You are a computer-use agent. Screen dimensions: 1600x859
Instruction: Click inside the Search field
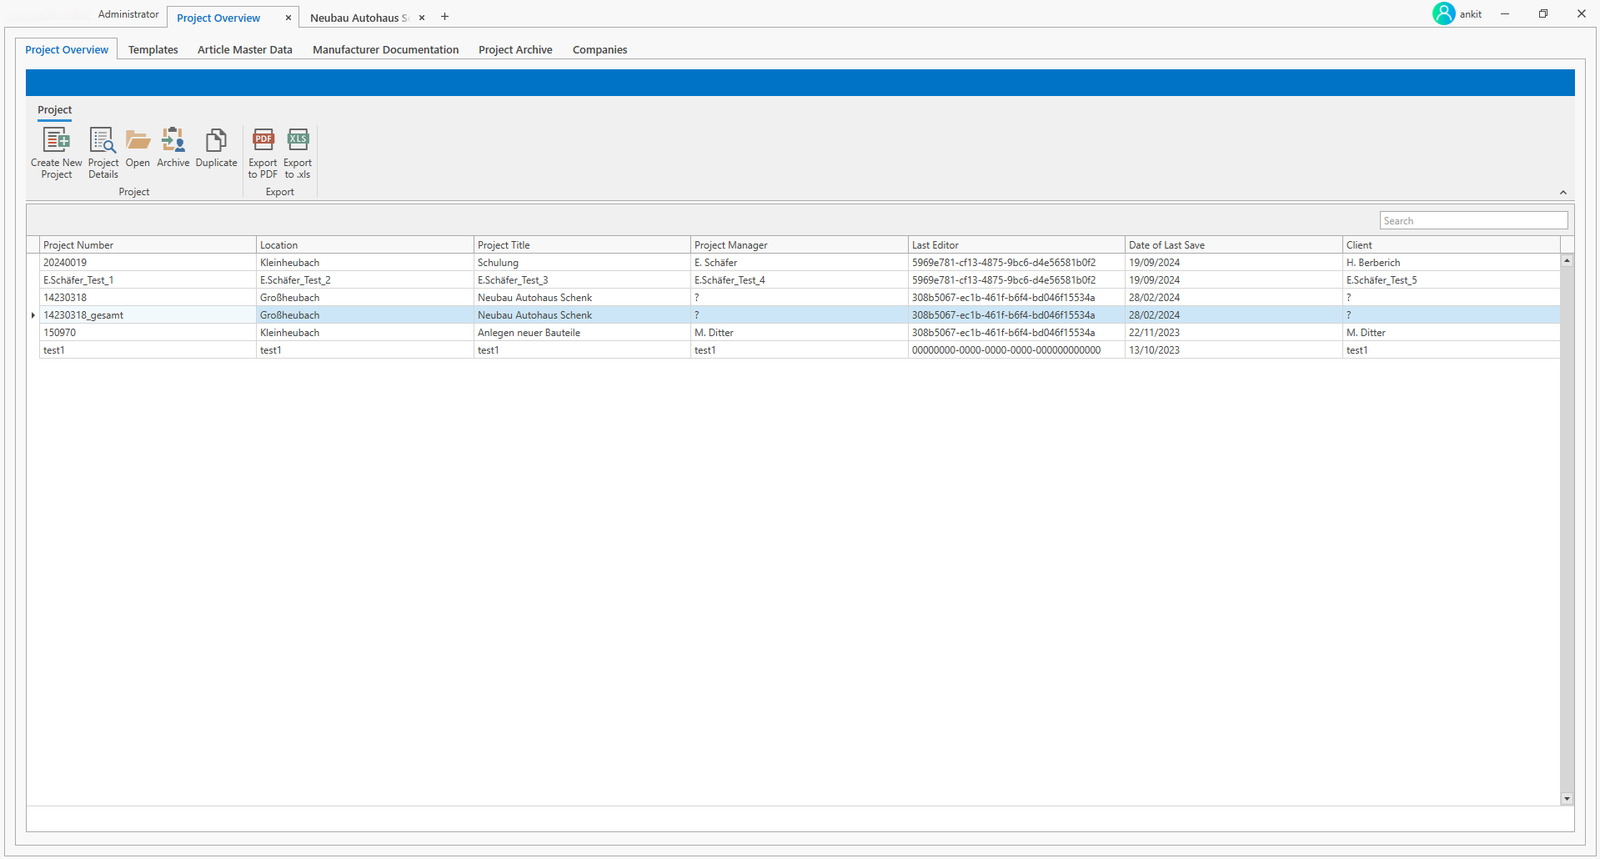click(1473, 221)
